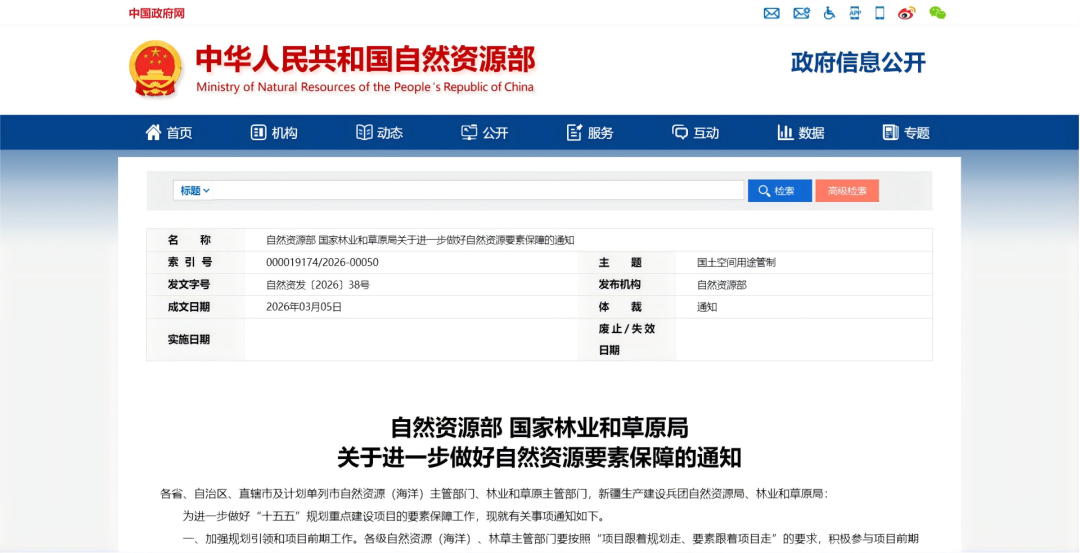Screen dimensions: 1080x553
Task: Open the mobile version phone icon
Action: tap(880, 13)
